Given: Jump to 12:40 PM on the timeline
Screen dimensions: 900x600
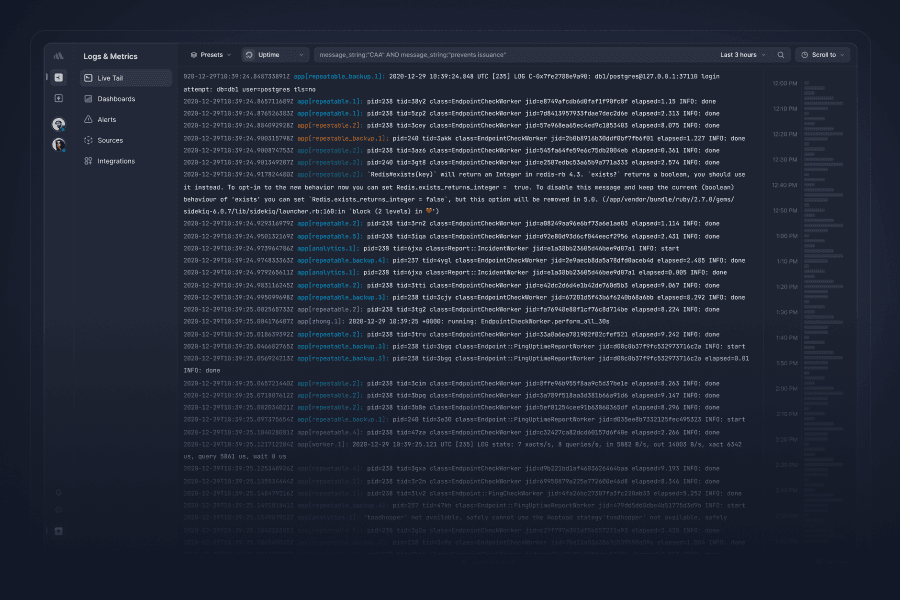Looking at the screenshot, I should [784, 185].
